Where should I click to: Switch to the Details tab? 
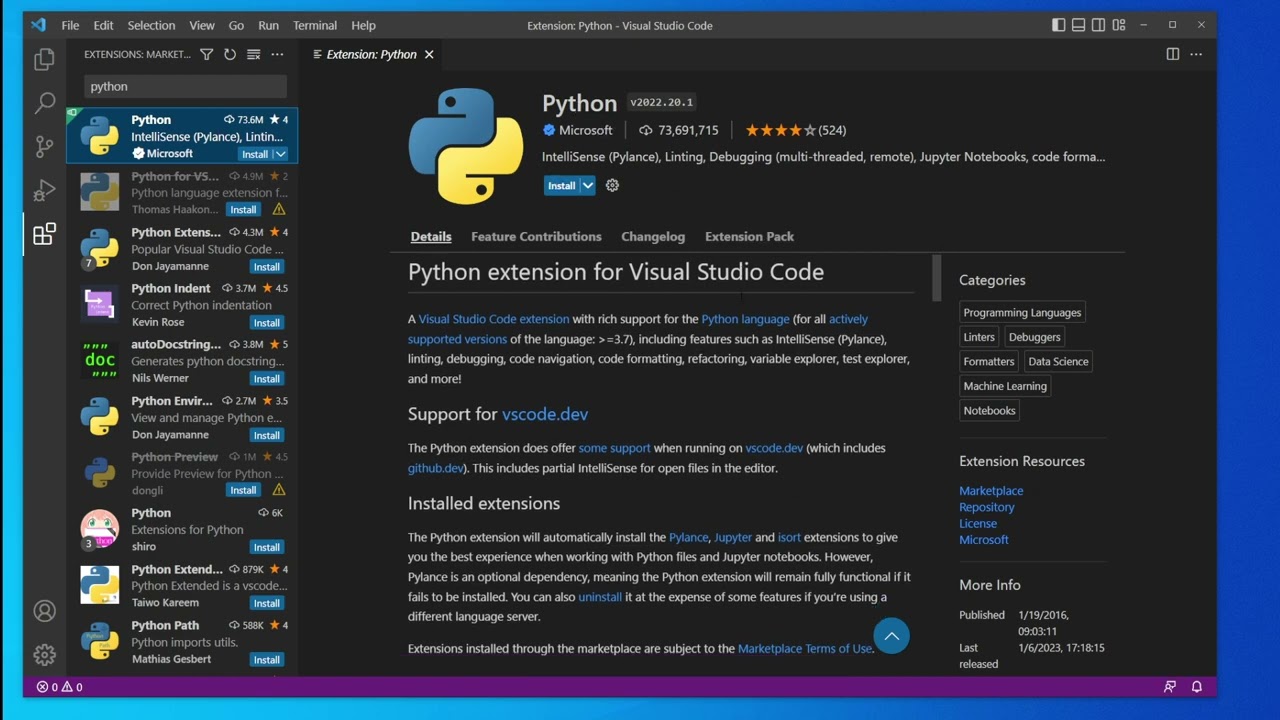pos(431,237)
